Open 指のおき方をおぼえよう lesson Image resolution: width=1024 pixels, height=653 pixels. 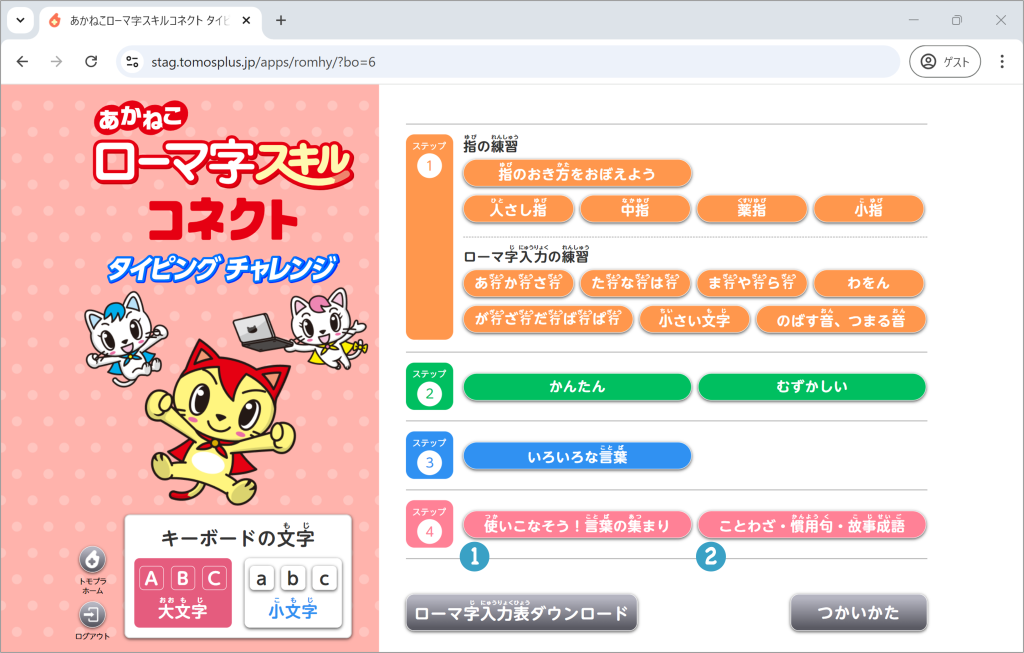pos(577,173)
